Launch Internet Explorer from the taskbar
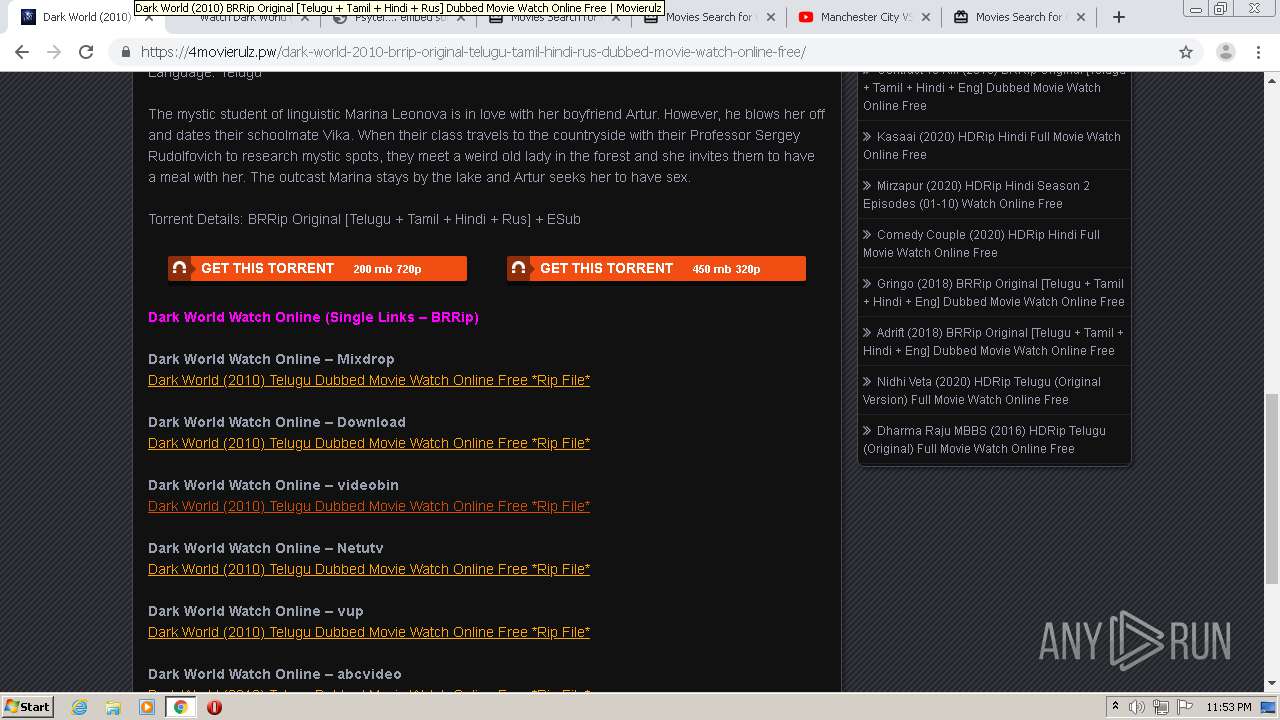1280x720 pixels. click(79, 707)
